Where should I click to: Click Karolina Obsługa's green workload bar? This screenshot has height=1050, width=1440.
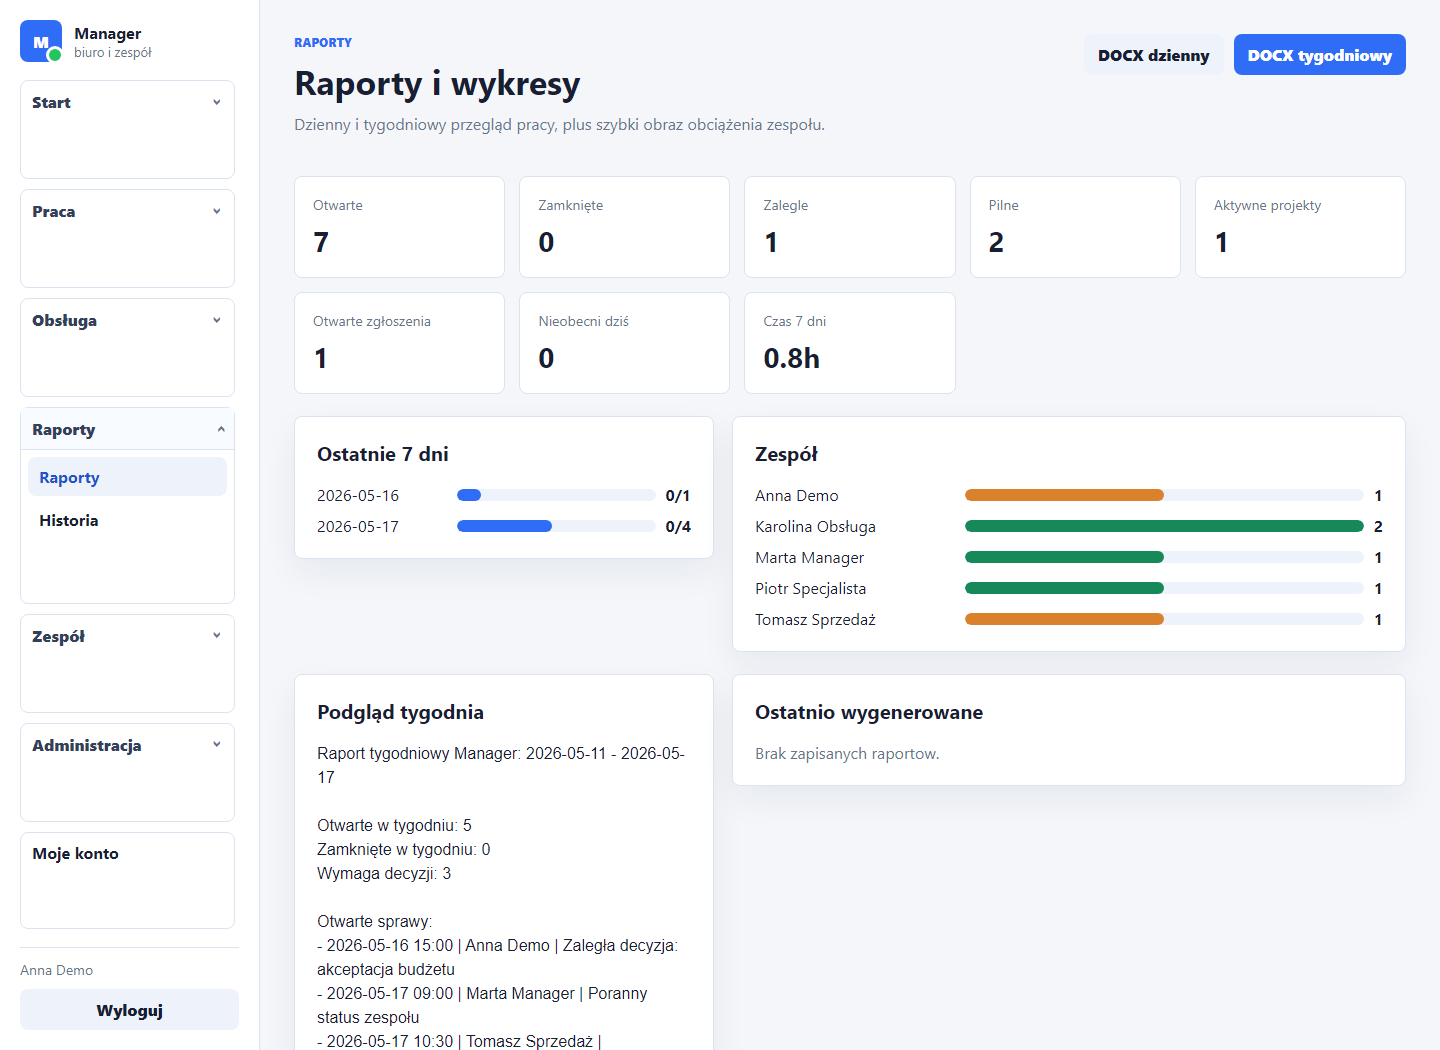pyautogui.click(x=1164, y=526)
